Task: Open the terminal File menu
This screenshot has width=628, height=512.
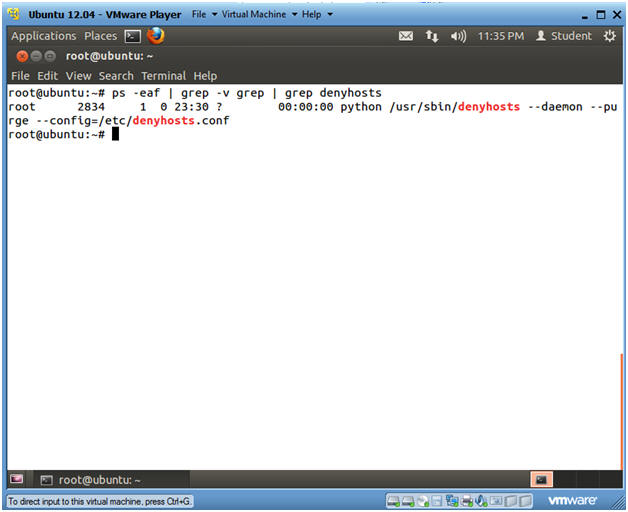Action: pos(20,76)
